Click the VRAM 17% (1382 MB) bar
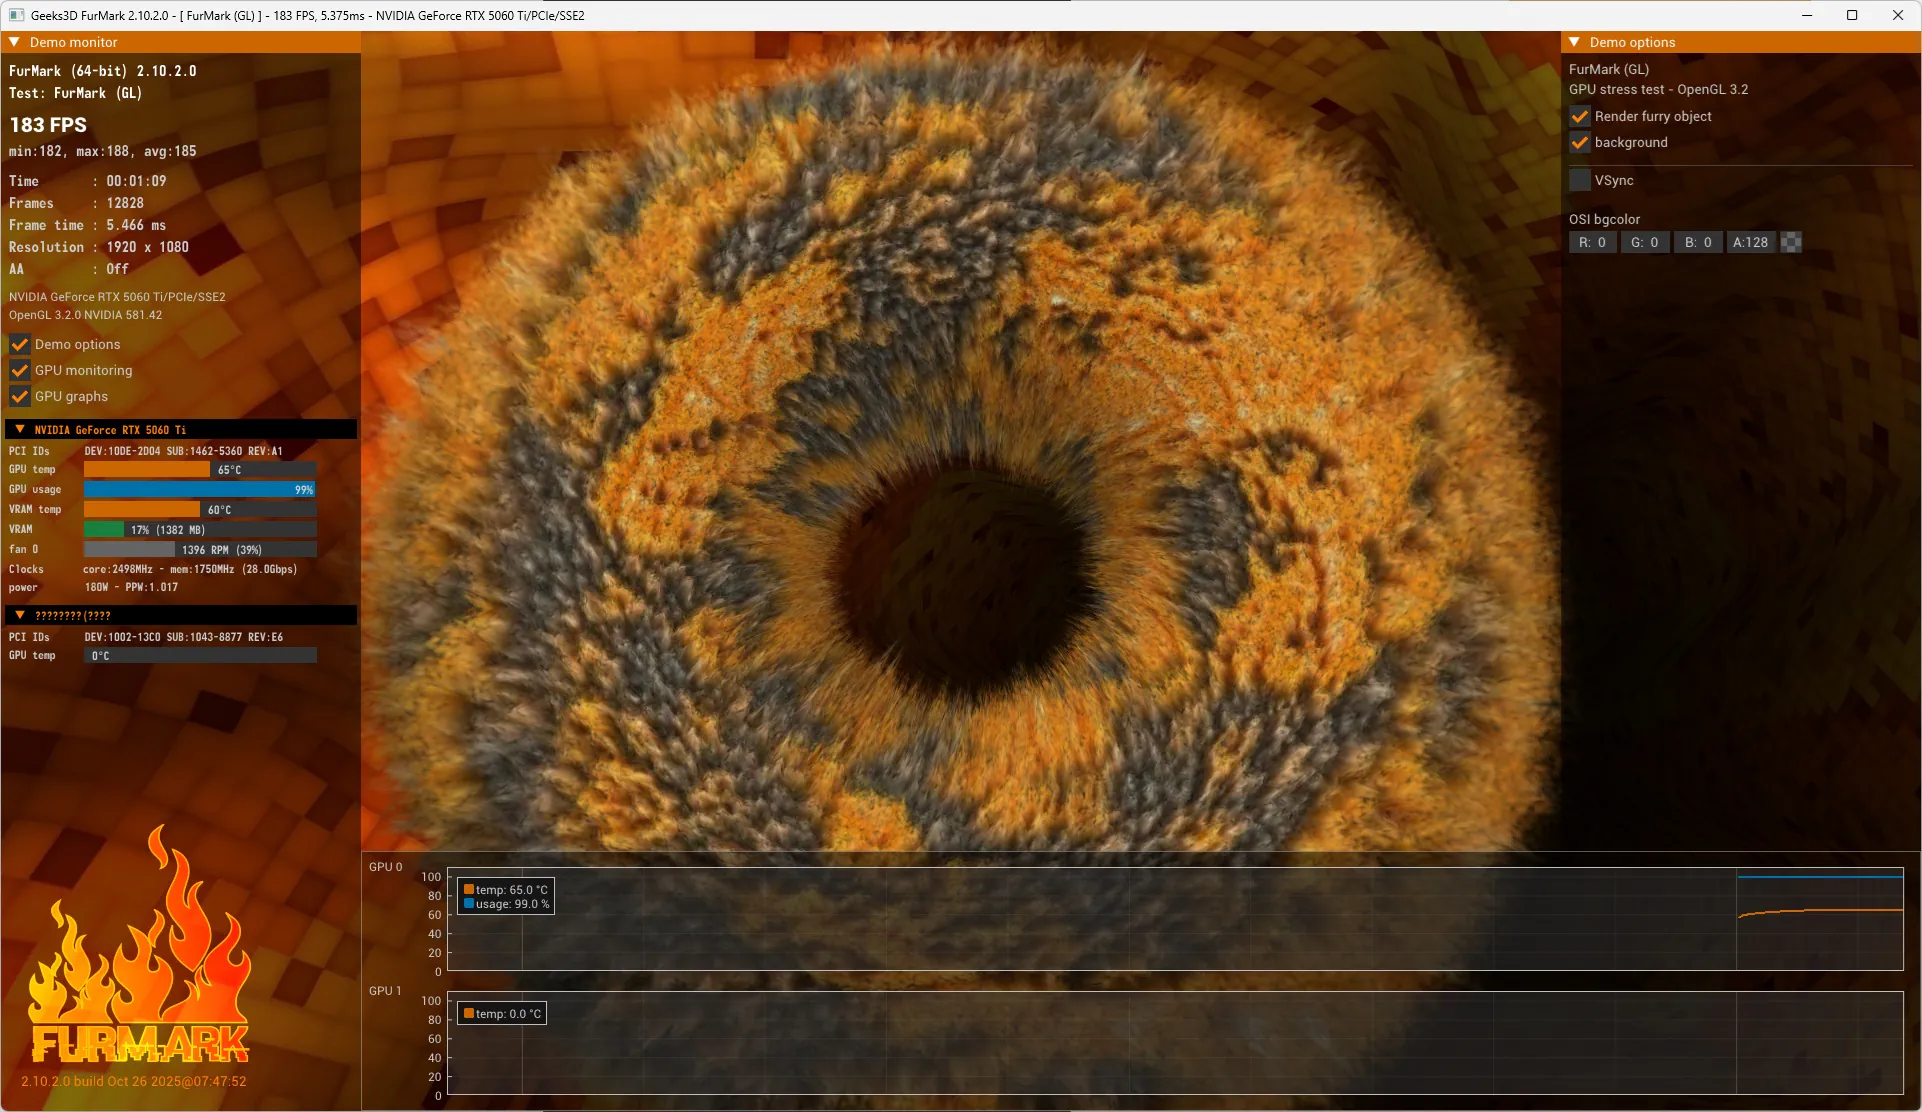 200,530
